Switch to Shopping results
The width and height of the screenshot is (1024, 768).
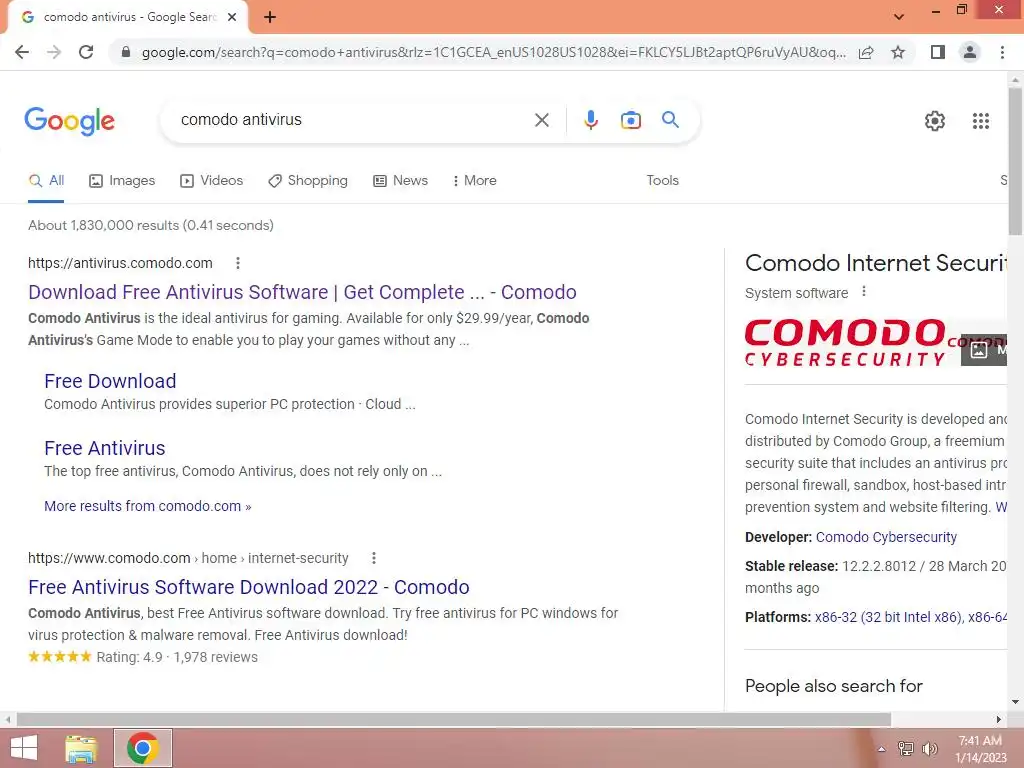tap(308, 181)
